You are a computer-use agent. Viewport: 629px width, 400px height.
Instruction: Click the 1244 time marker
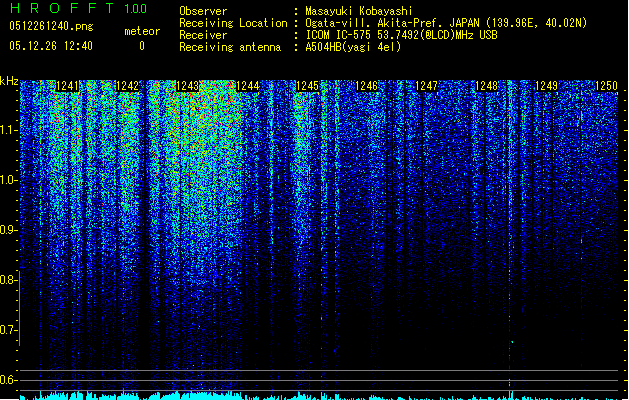pyautogui.click(x=248, y=86)
